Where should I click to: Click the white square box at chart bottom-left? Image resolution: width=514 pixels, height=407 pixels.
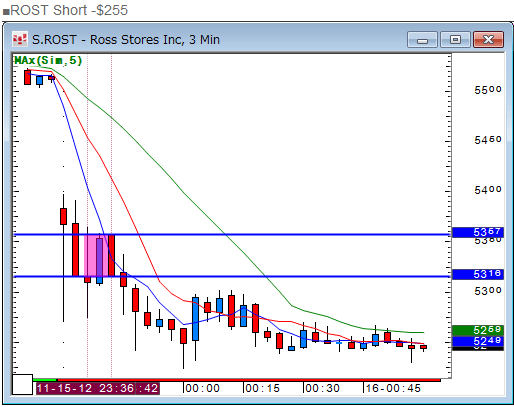point(22,384)
